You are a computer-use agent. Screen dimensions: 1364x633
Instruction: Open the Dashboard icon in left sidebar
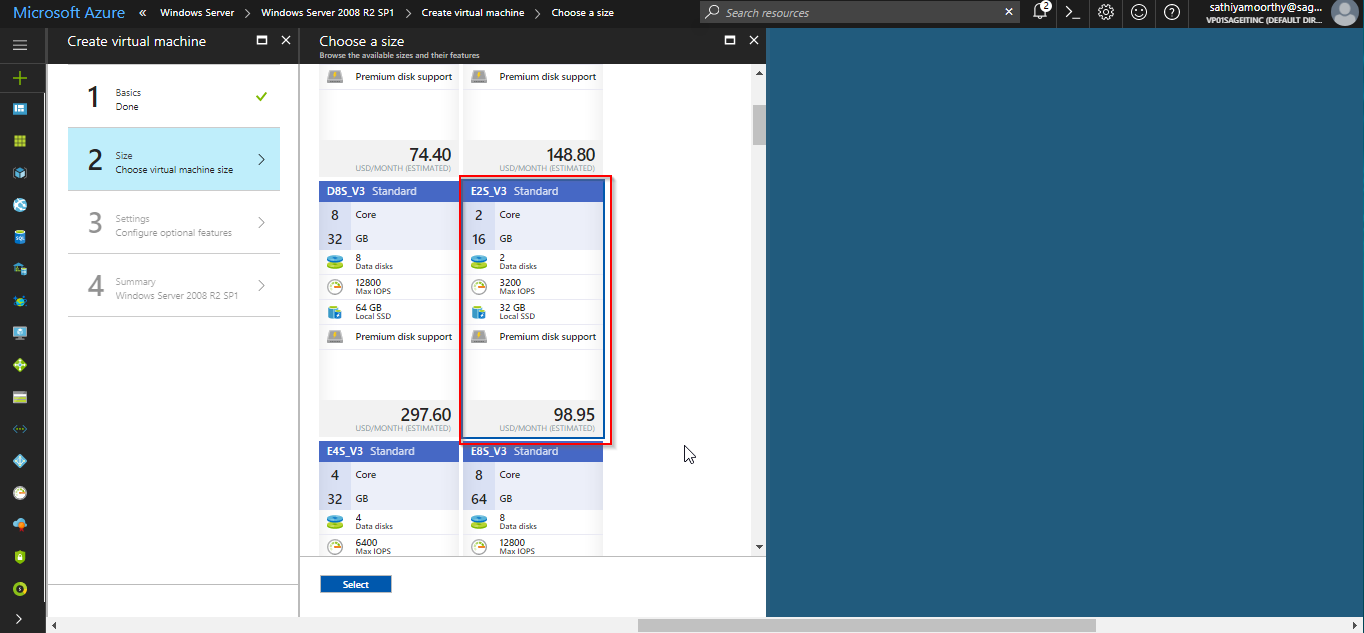point(20,109)
